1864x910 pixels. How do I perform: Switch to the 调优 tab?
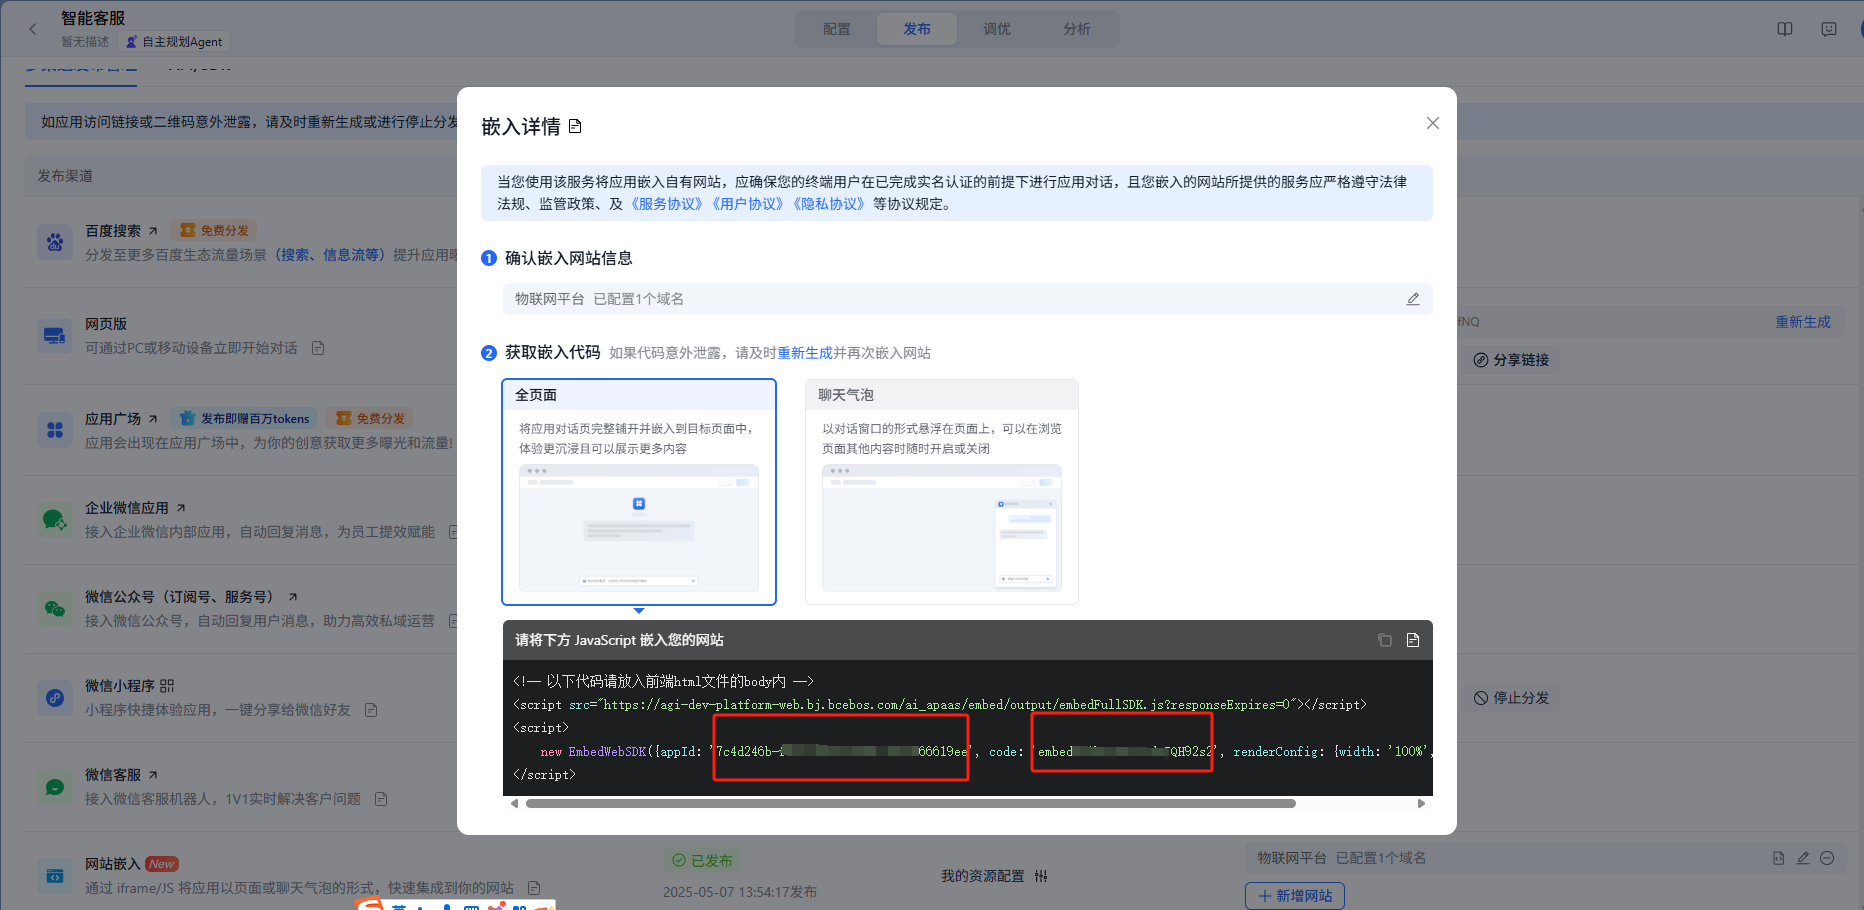[x=997, y=29]
